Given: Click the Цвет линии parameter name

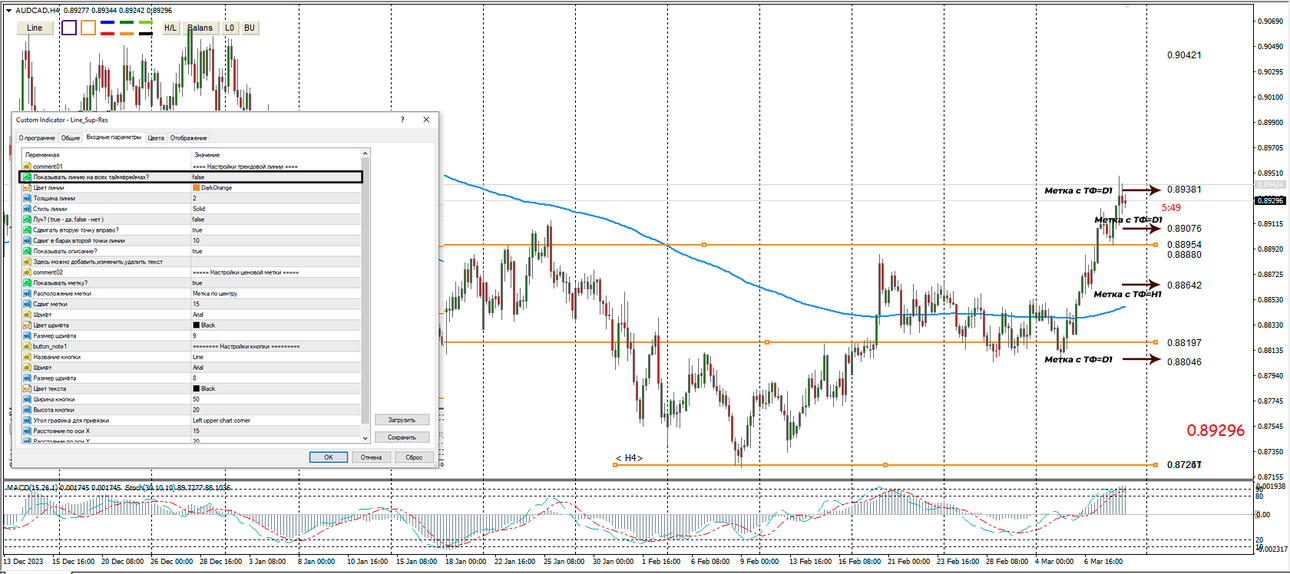Looking at the screenshot, I should pos(49,187).
